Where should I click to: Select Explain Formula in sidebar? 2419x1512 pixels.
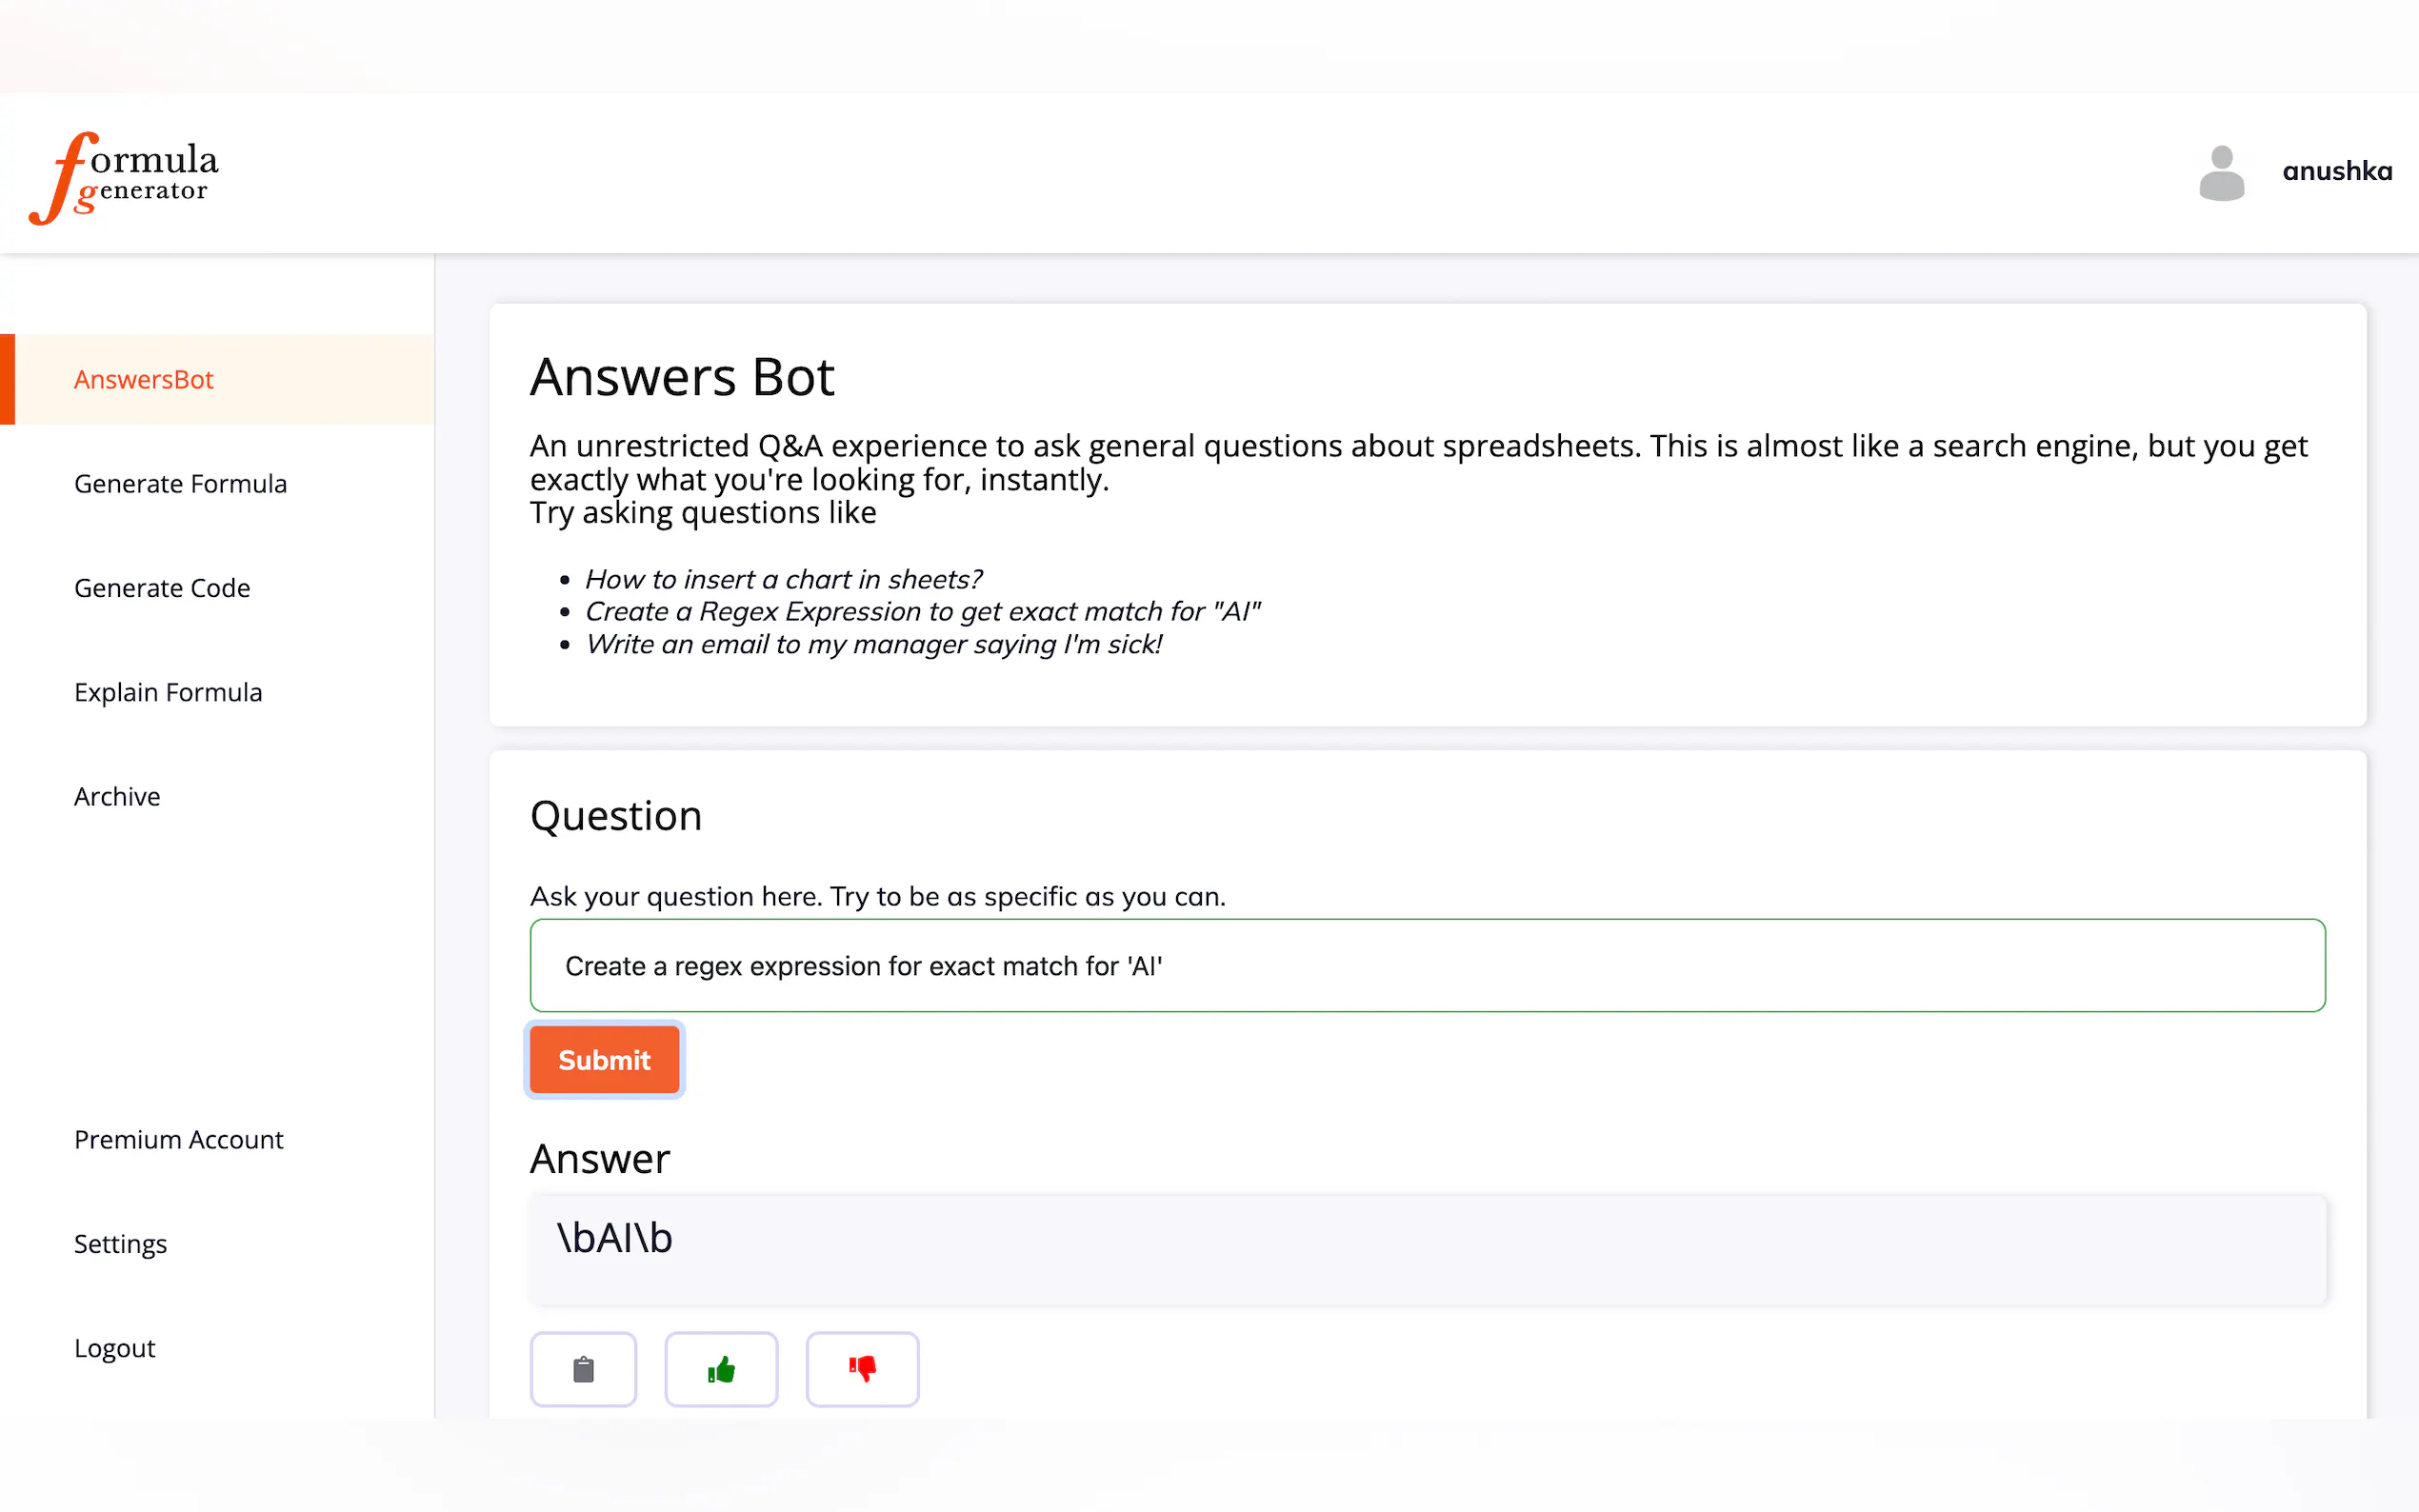click(168, 692)
